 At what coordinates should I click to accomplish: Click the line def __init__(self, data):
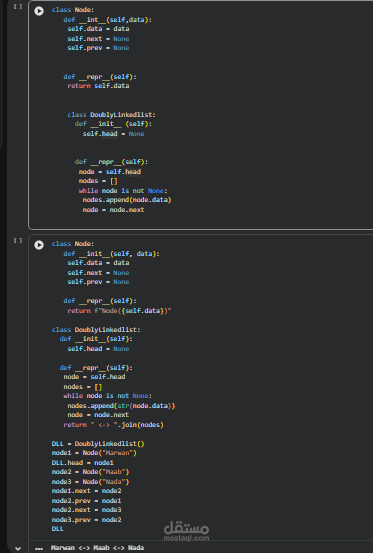click(x=111, y=254)
